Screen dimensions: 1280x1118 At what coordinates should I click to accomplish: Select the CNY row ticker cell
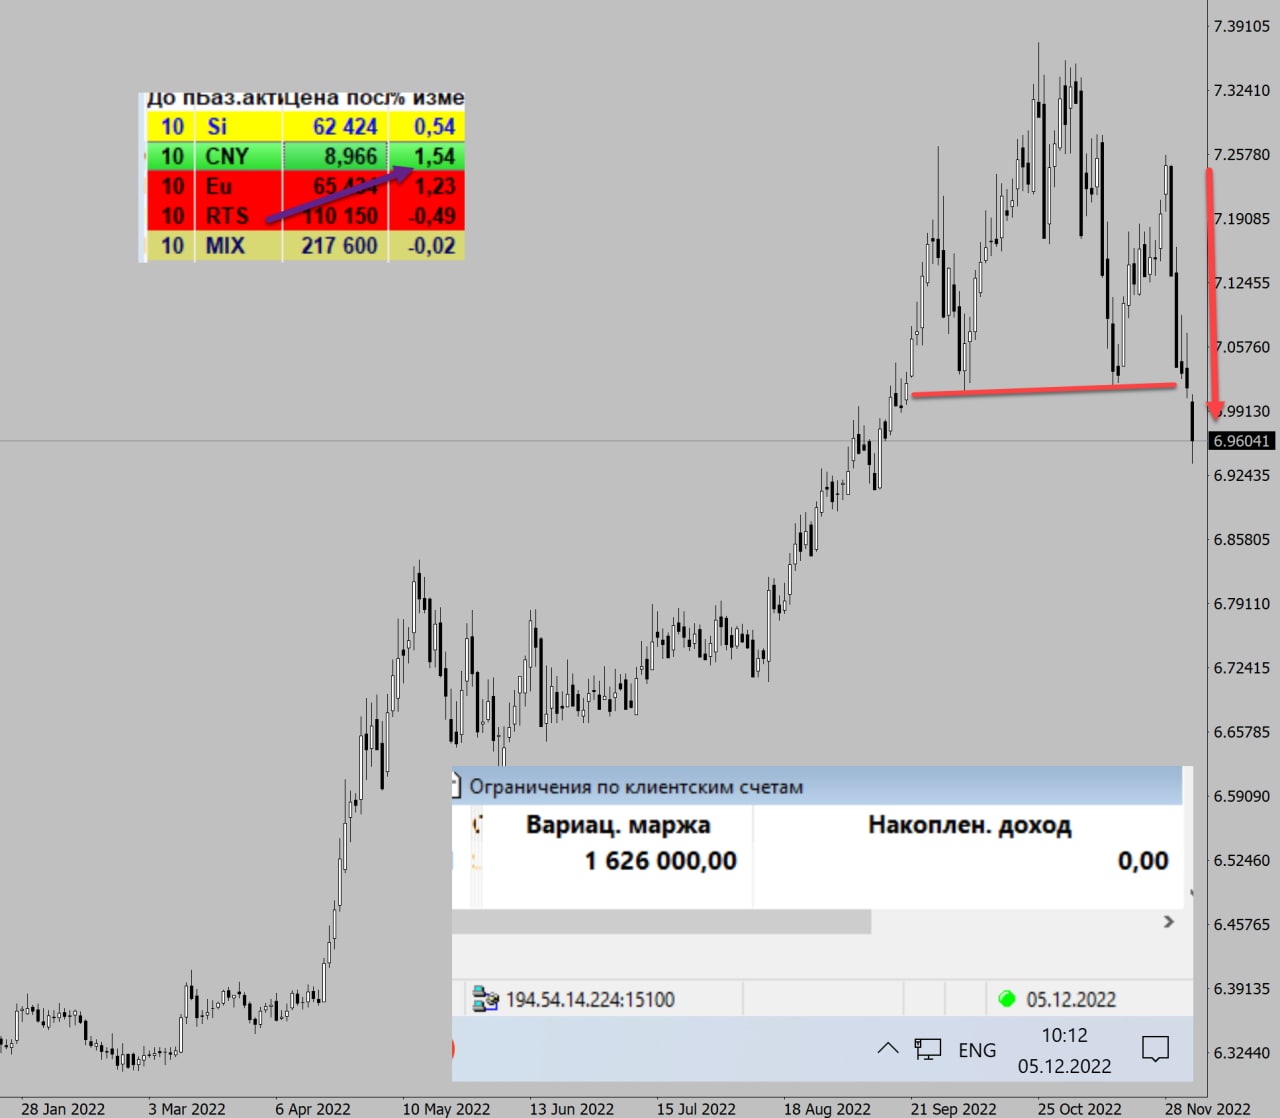click(x=227, y=157)
